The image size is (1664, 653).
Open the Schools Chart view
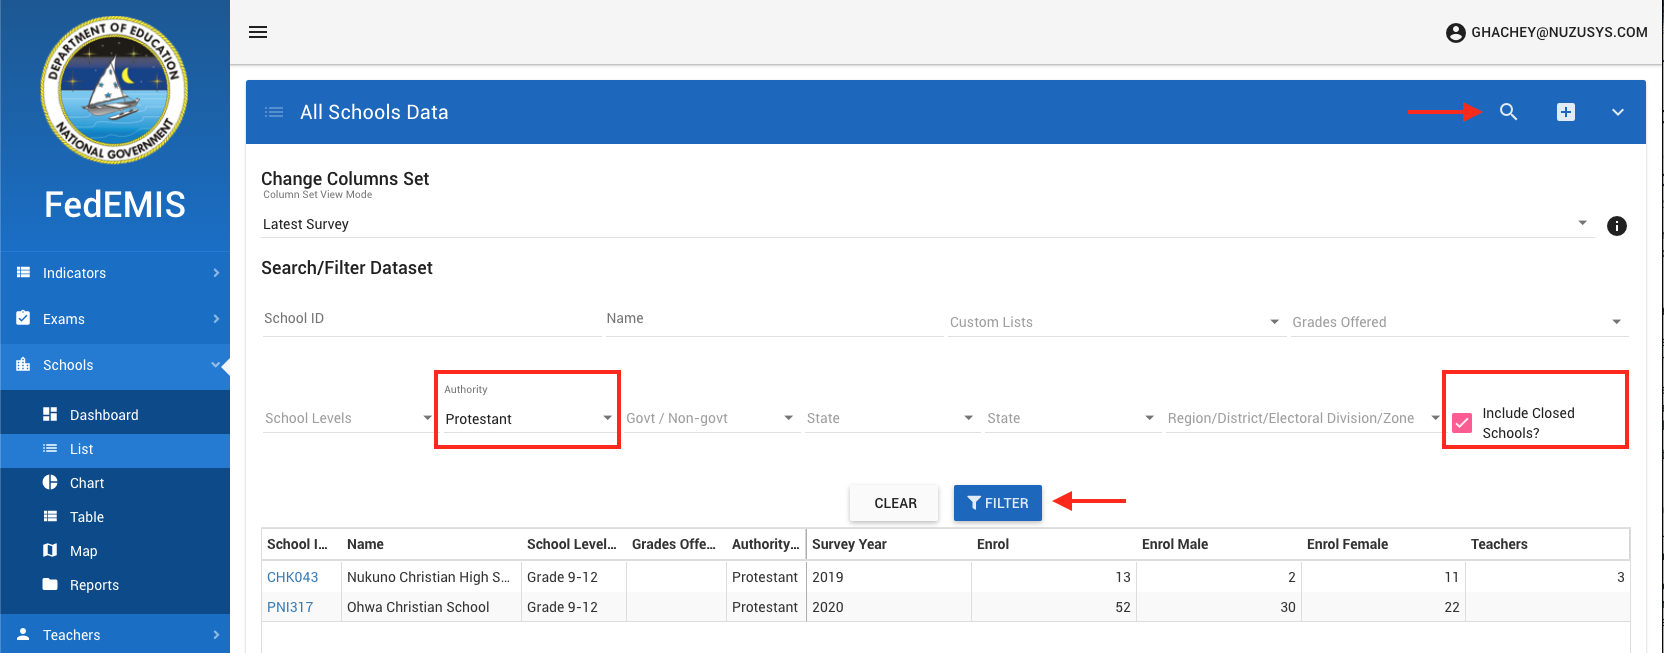point(87,483)
